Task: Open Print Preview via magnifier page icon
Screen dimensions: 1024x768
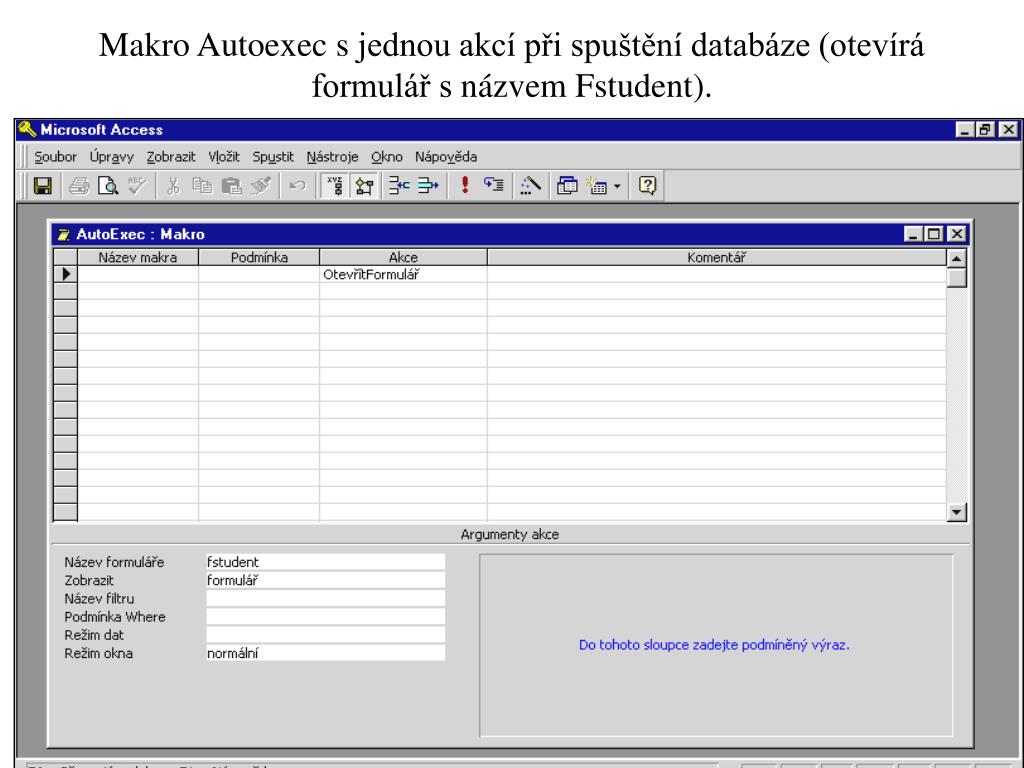Action: (108, 186)
